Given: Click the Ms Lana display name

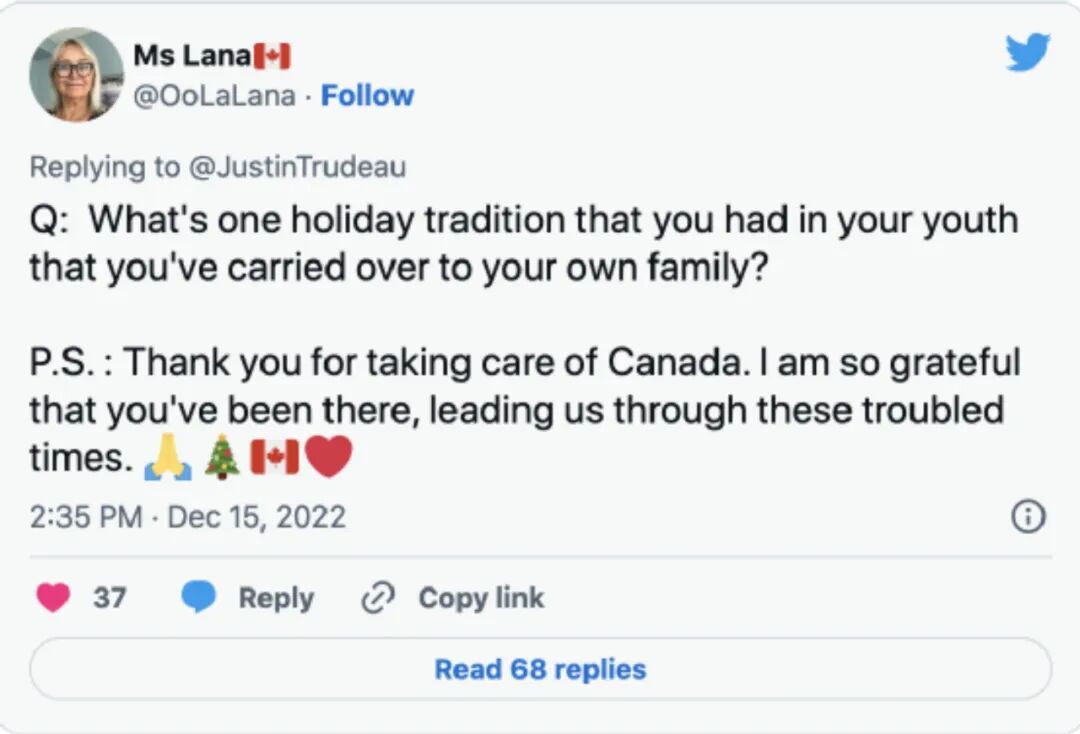Looking at the screenshot, I should (191, 55).
